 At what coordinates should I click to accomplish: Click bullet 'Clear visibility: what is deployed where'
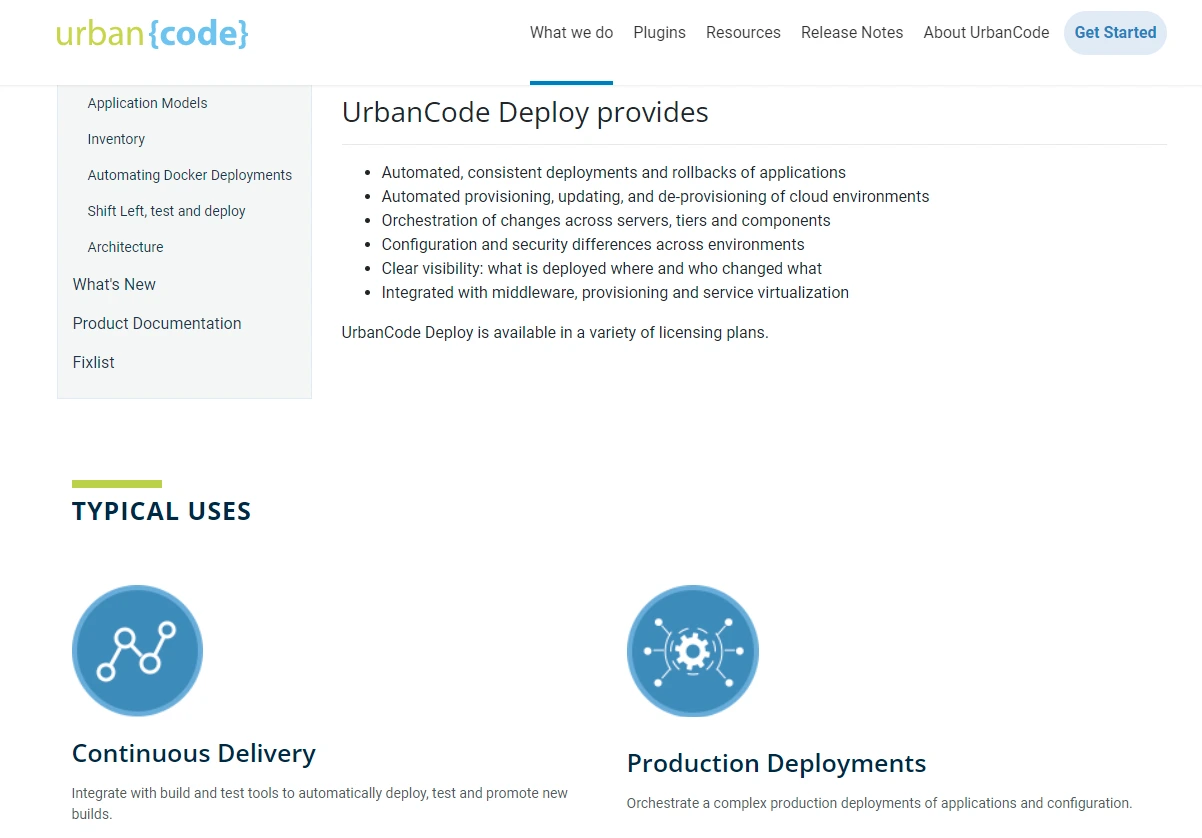pyautogui.click(x=601, y=268)
